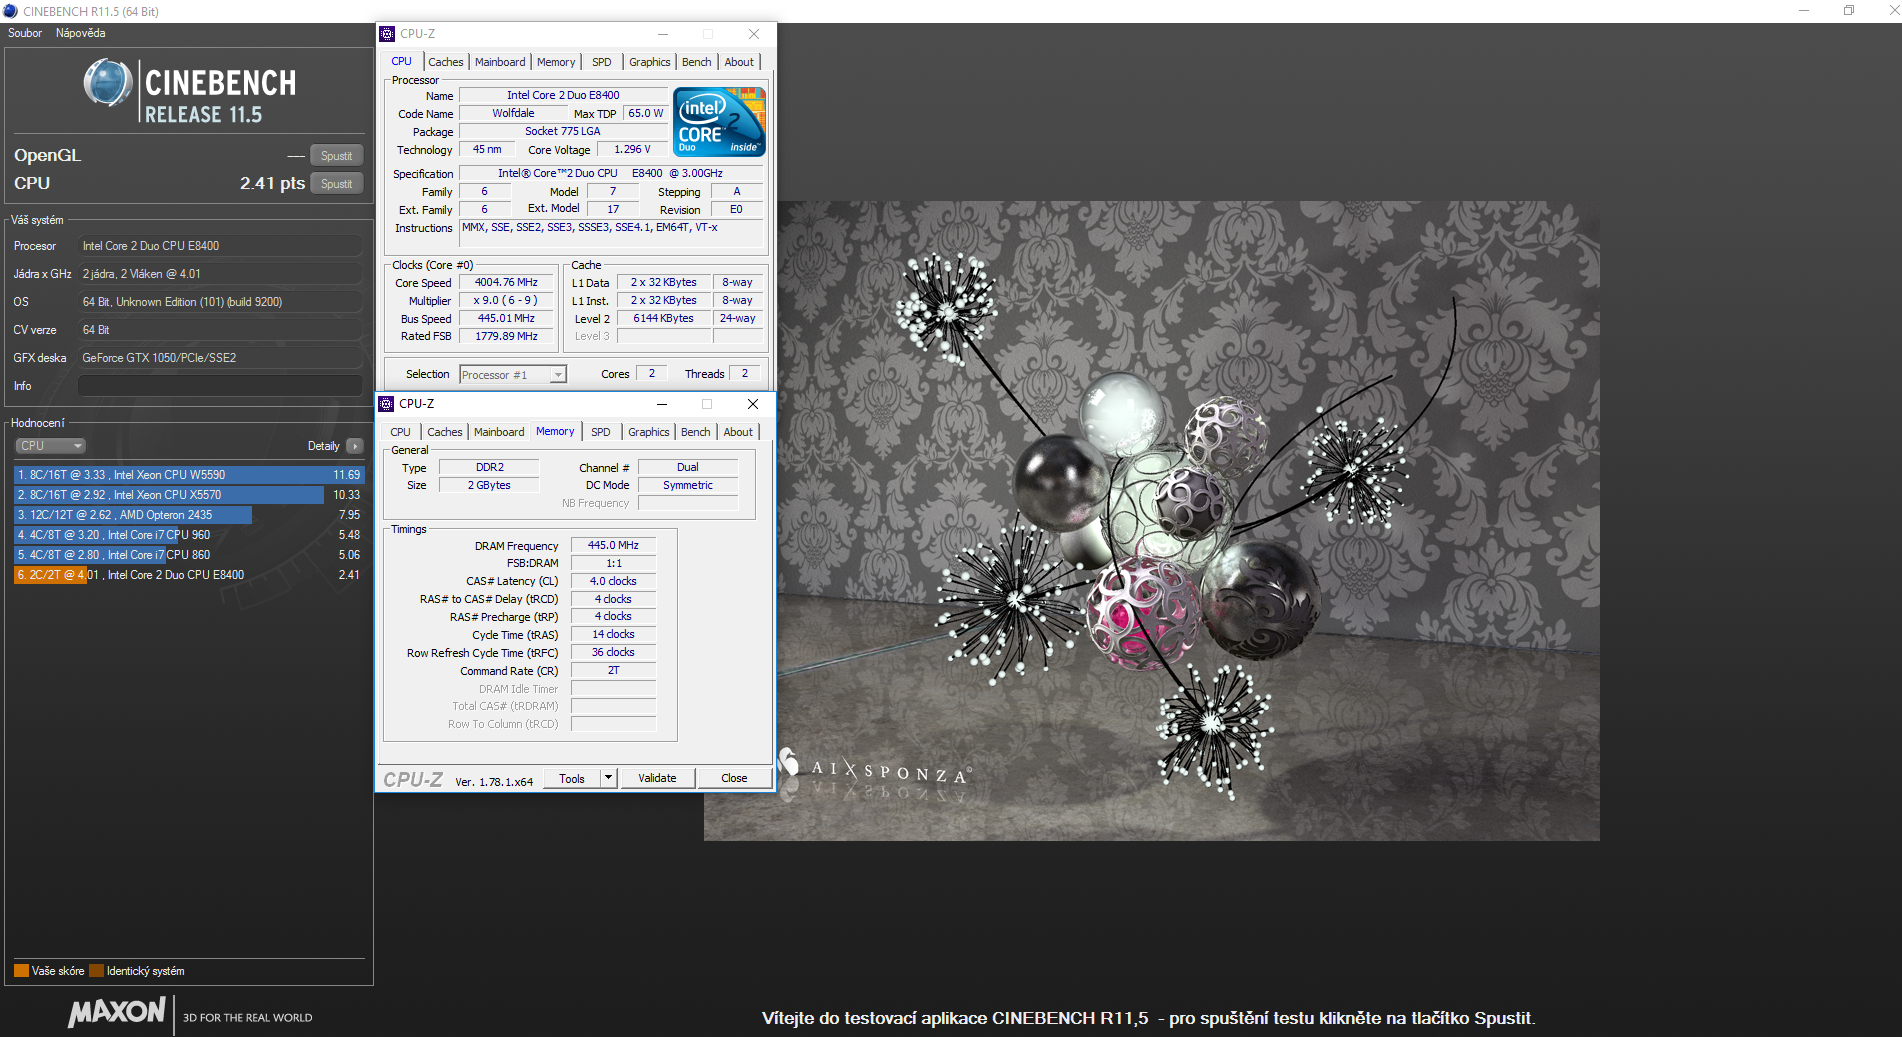The width and height of the screenshot is (1902, 1037).
Task: Click the DRAM Frequency value 445.0 MHz
Action: (x=613, y=546)
